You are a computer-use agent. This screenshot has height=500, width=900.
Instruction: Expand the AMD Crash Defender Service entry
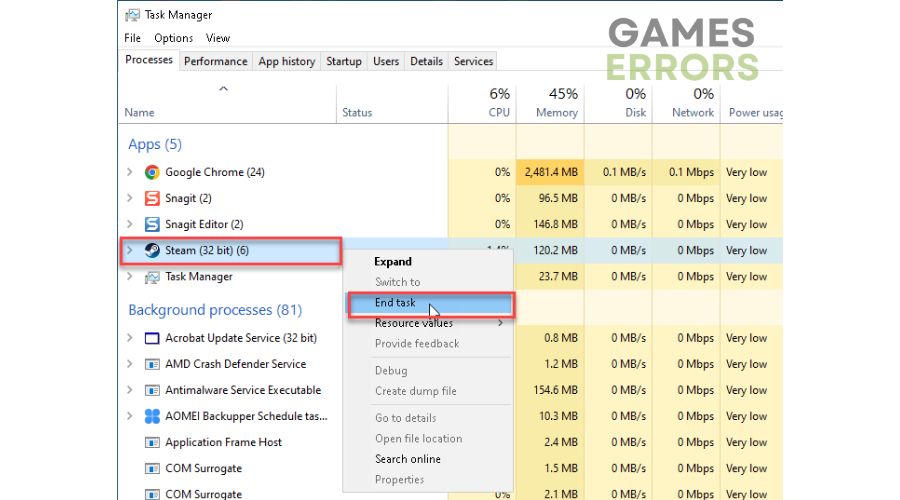[x=130, y=364]
